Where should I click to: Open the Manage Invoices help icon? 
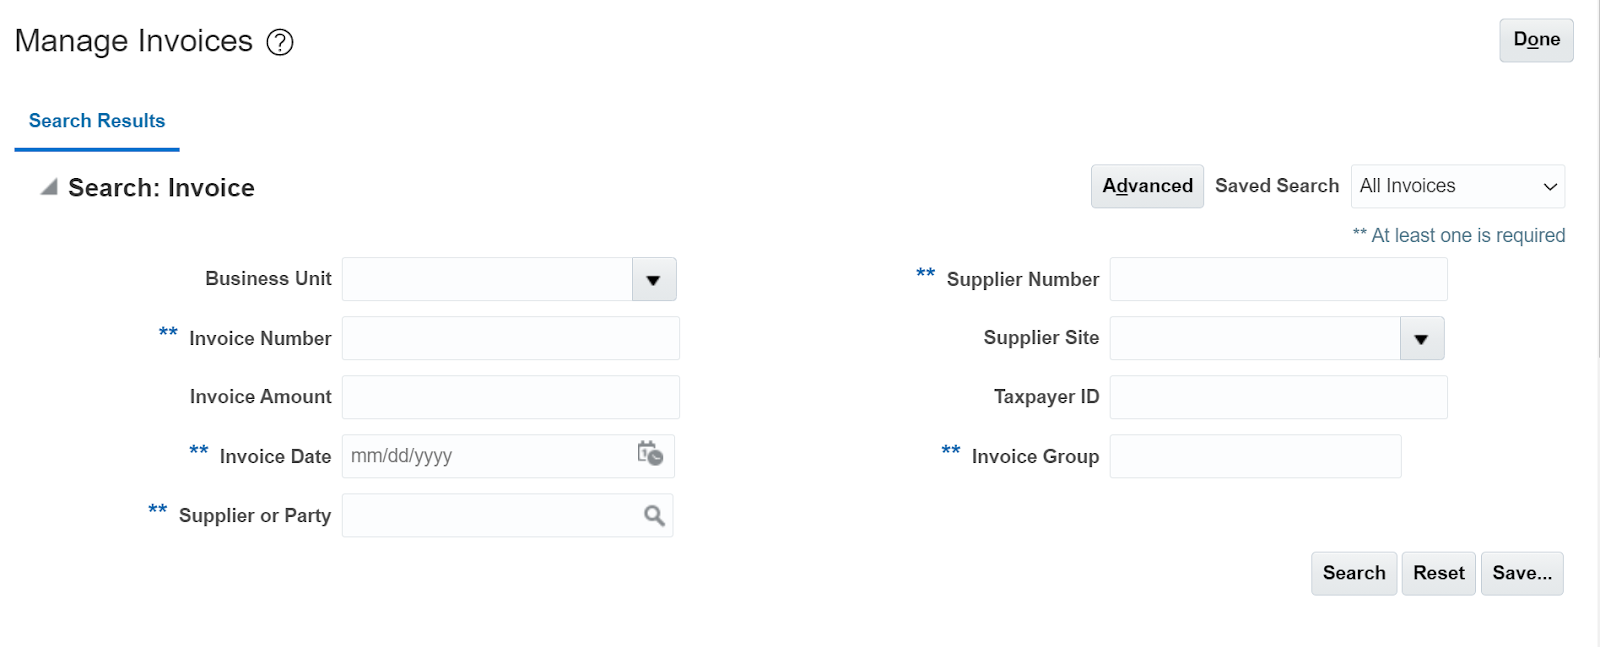pos(280,42)
